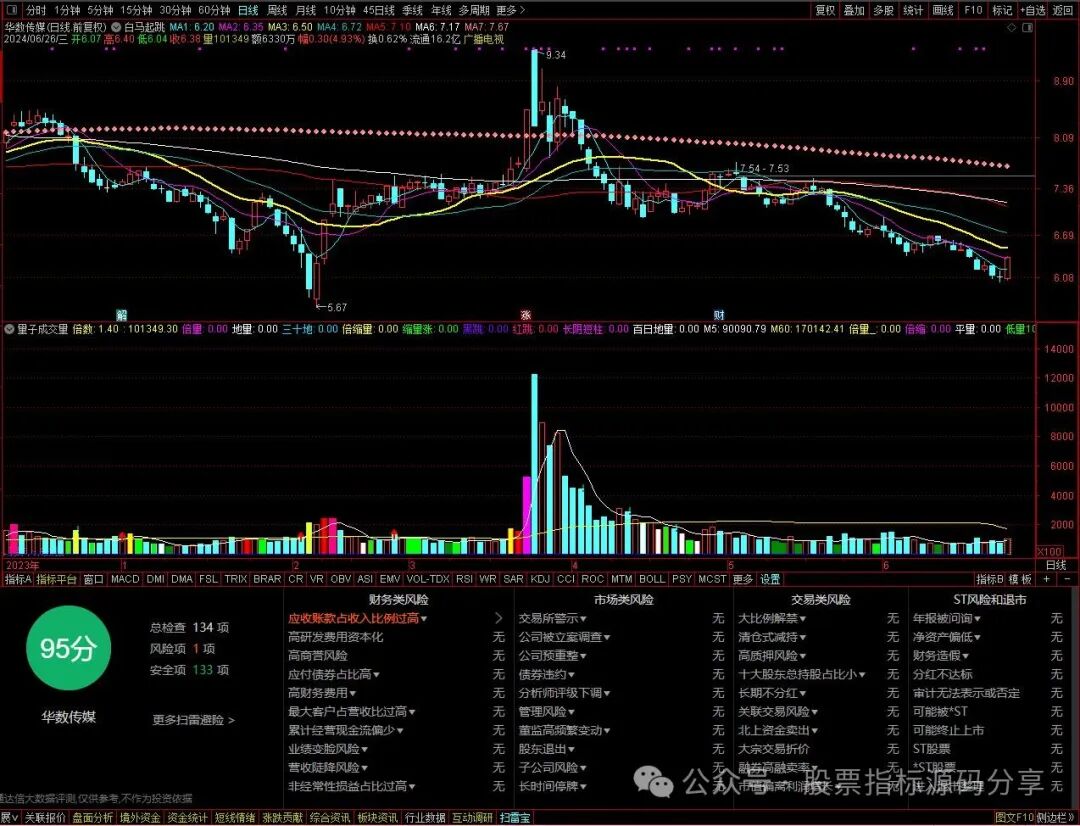The width and height of the screenshot is (1080, 826).
Task: Click the panel layout icon beside the diamond
Action: click(x=1028, y=28)
